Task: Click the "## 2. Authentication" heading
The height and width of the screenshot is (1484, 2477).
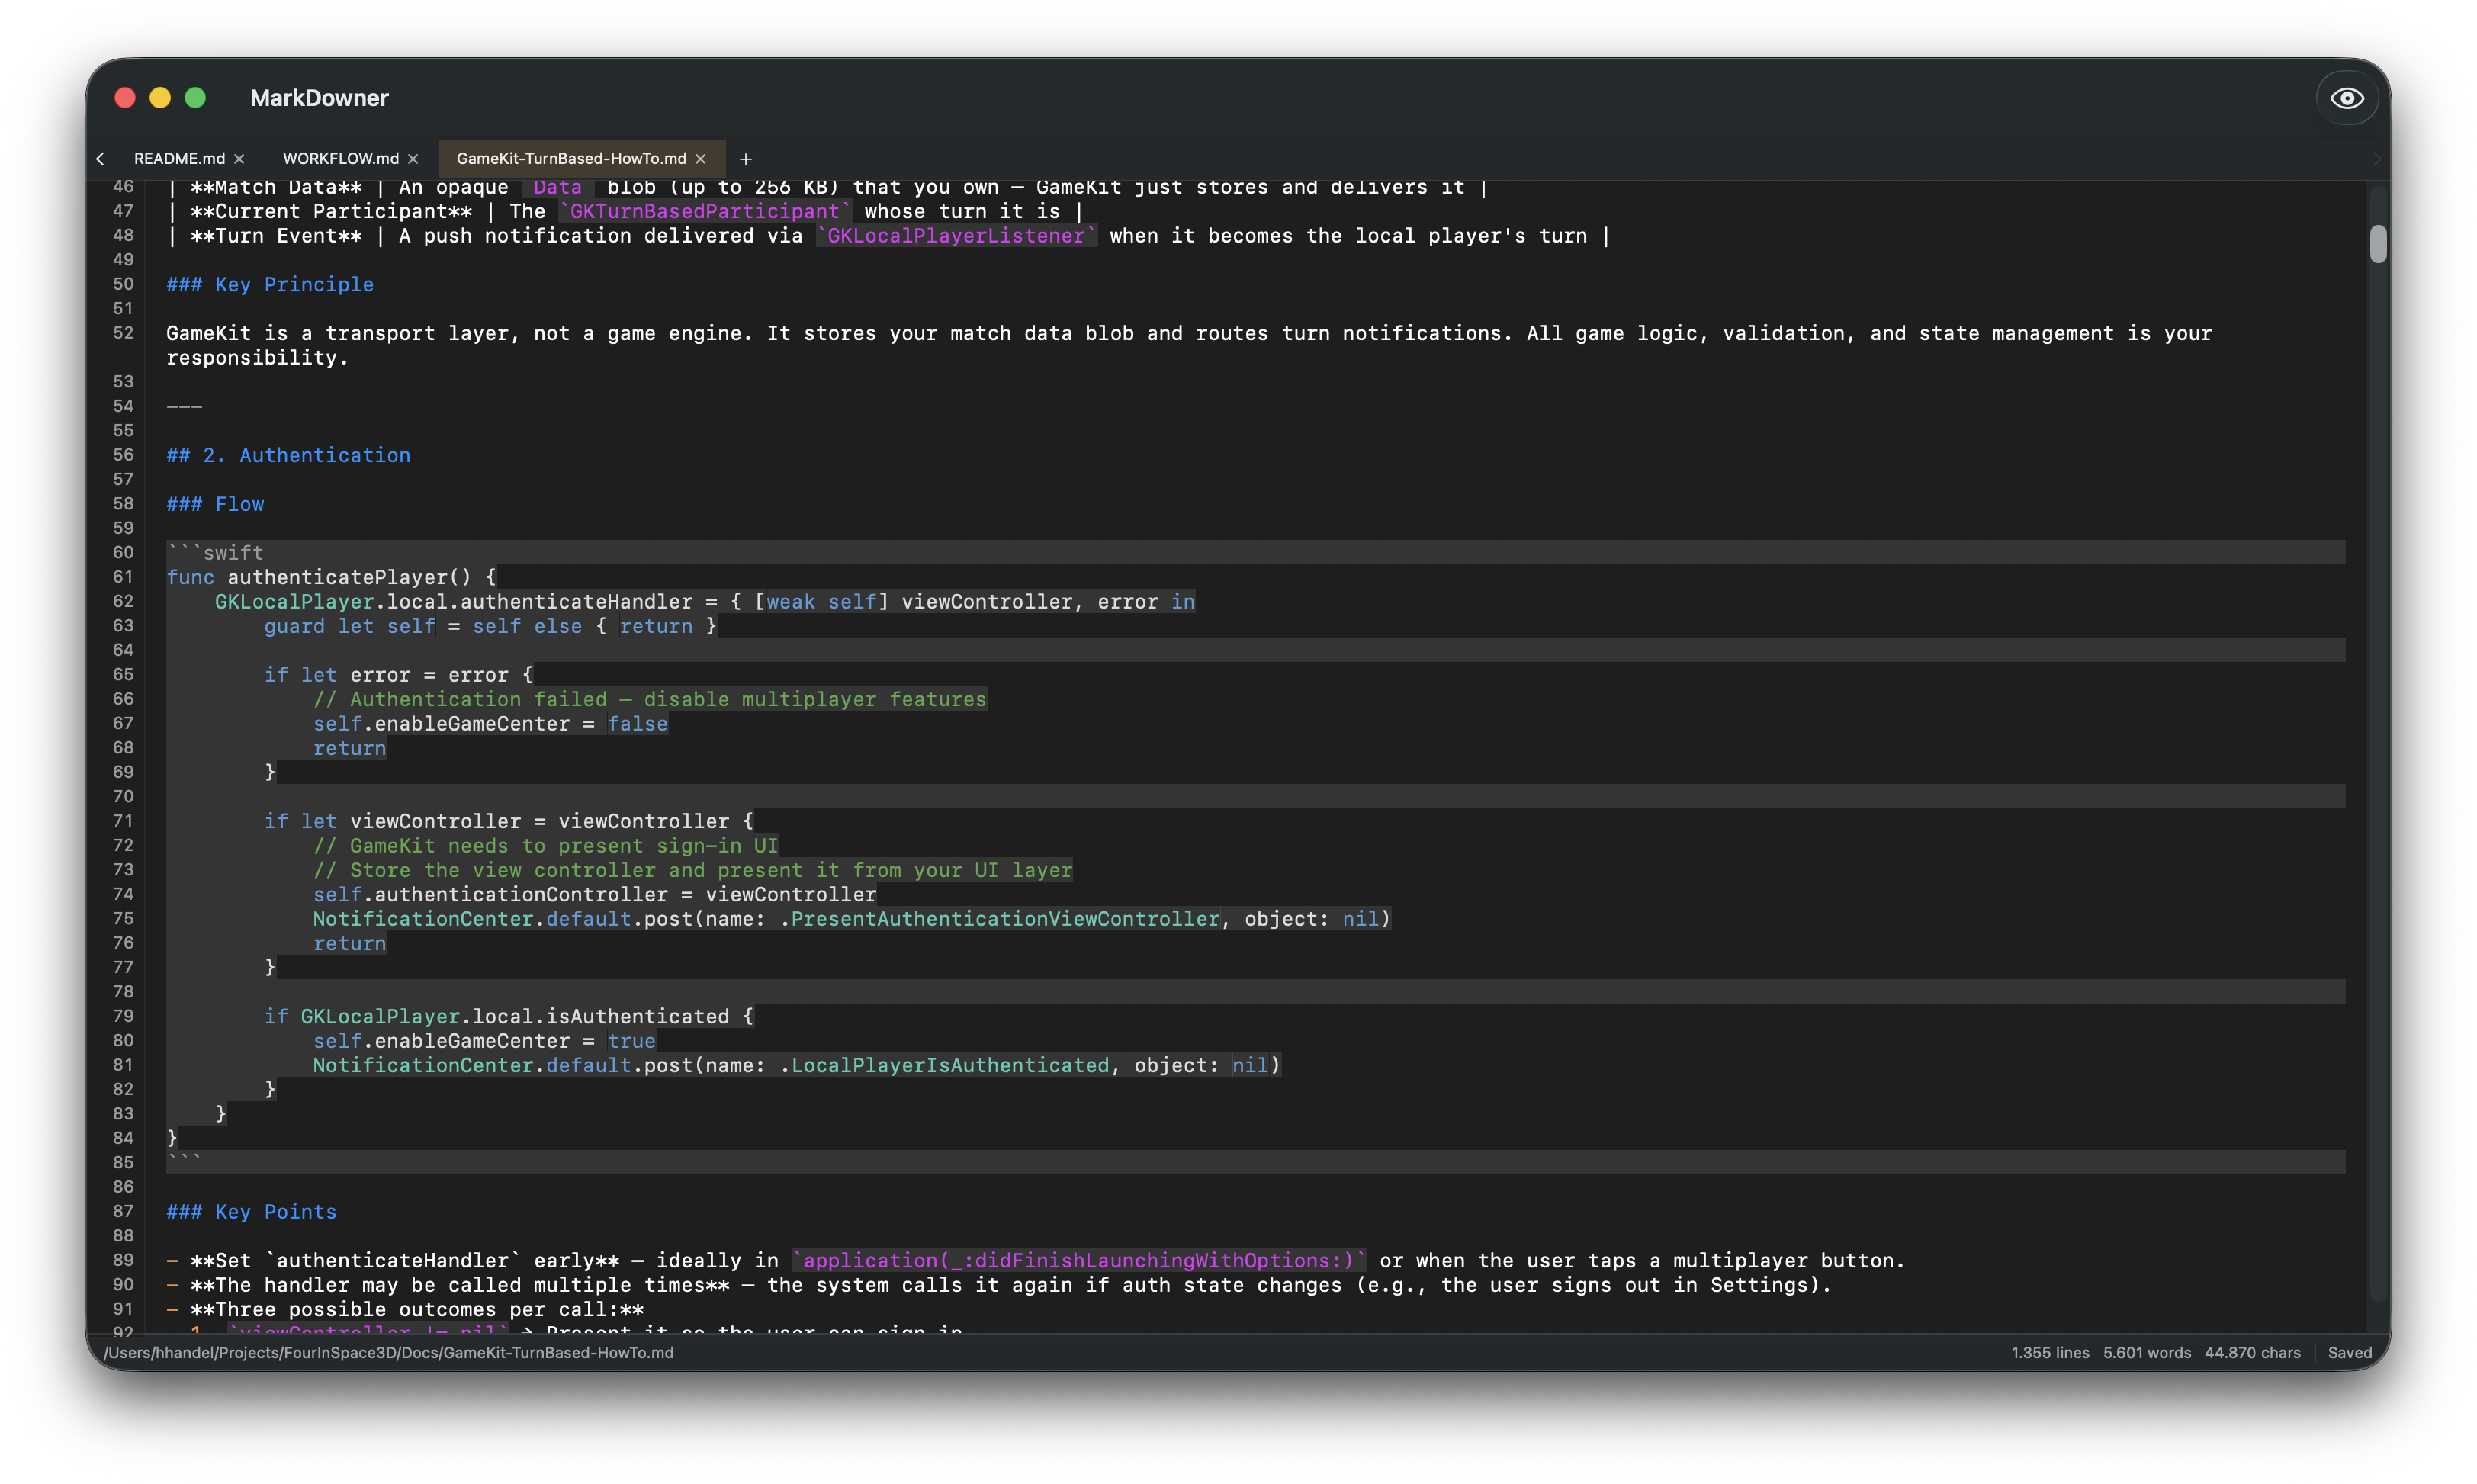Action: click(x=288, y=455)
